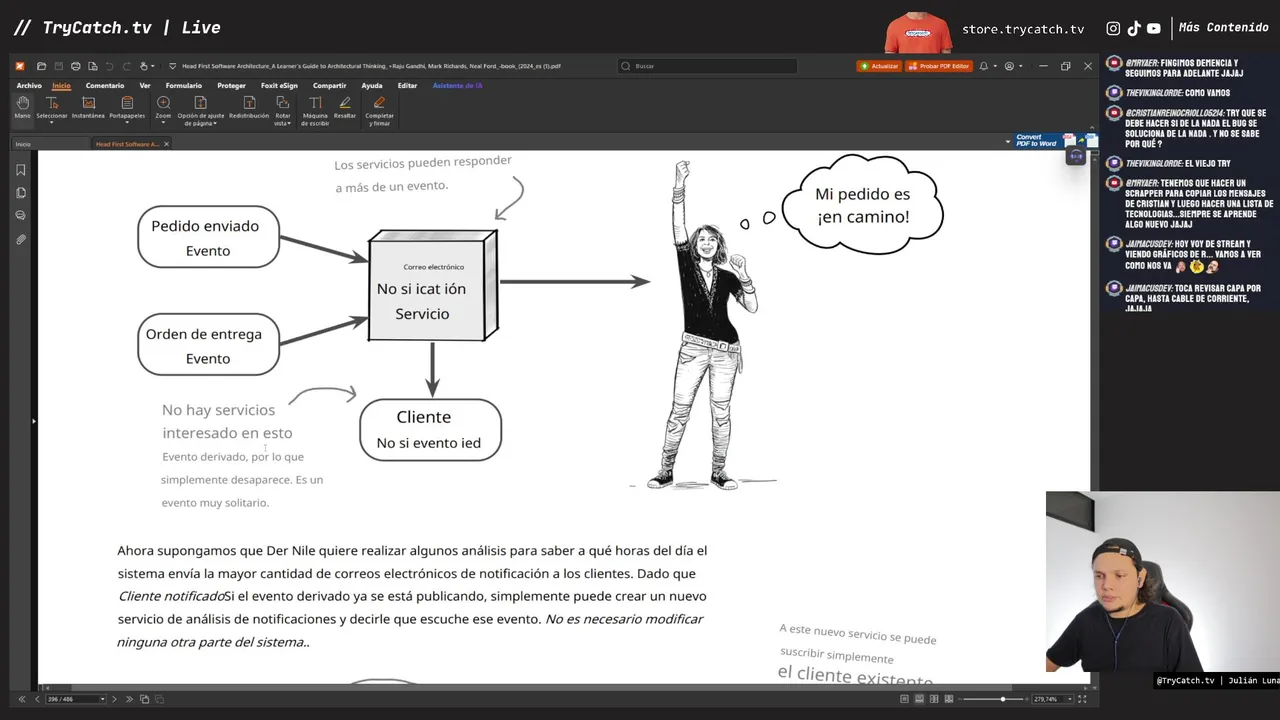Click the notifications bell icon

coord(983,66)
